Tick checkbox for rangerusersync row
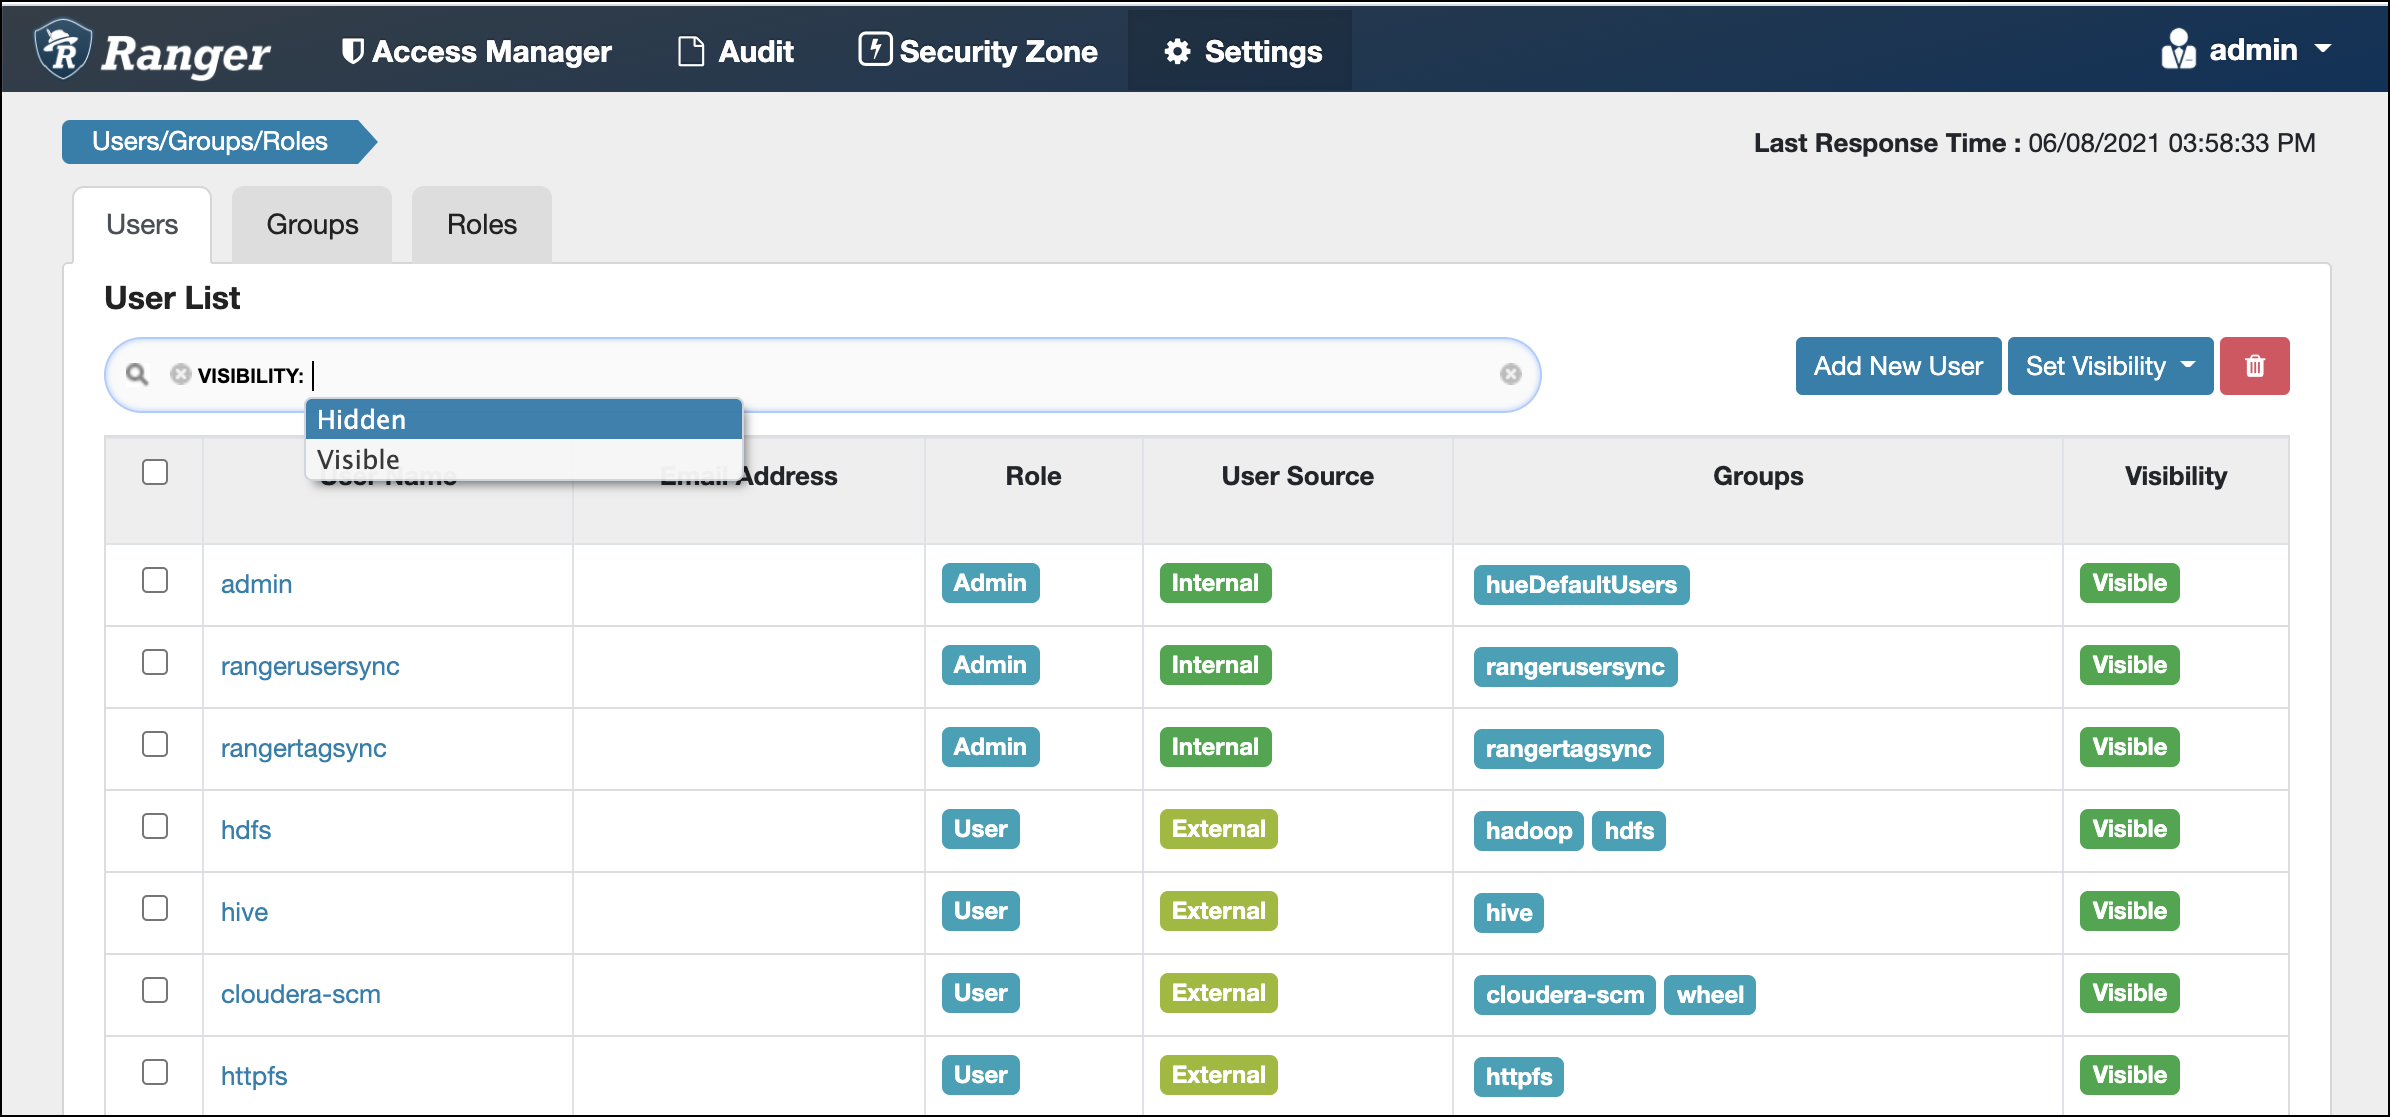Viewport: 2390px width, 1117px height. (155, 662)
